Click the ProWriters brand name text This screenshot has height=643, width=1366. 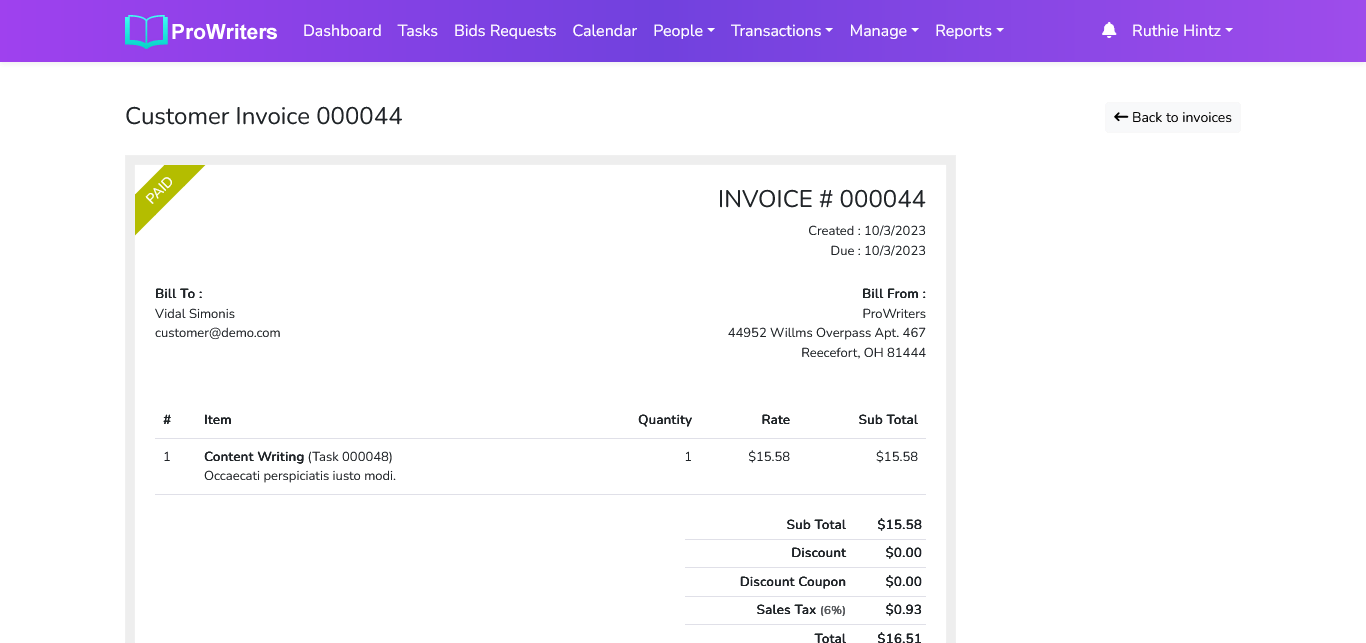[224, 32]
